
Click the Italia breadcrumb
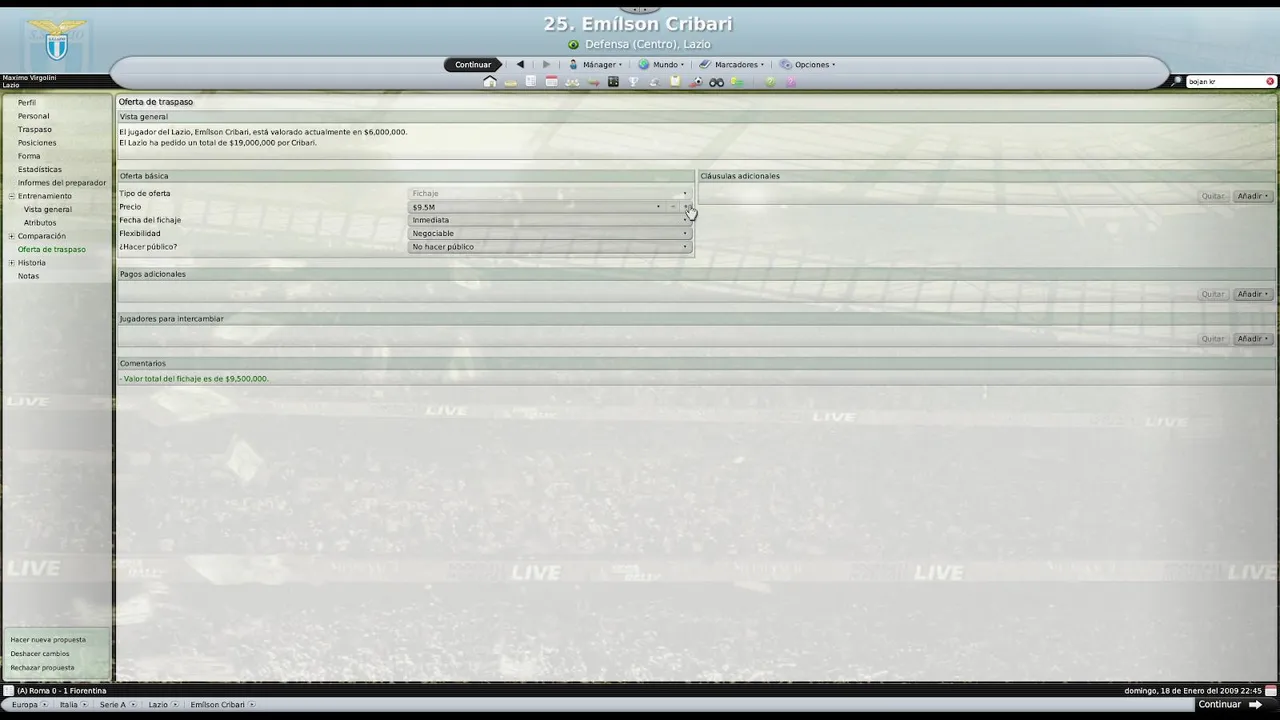point(70,705)
